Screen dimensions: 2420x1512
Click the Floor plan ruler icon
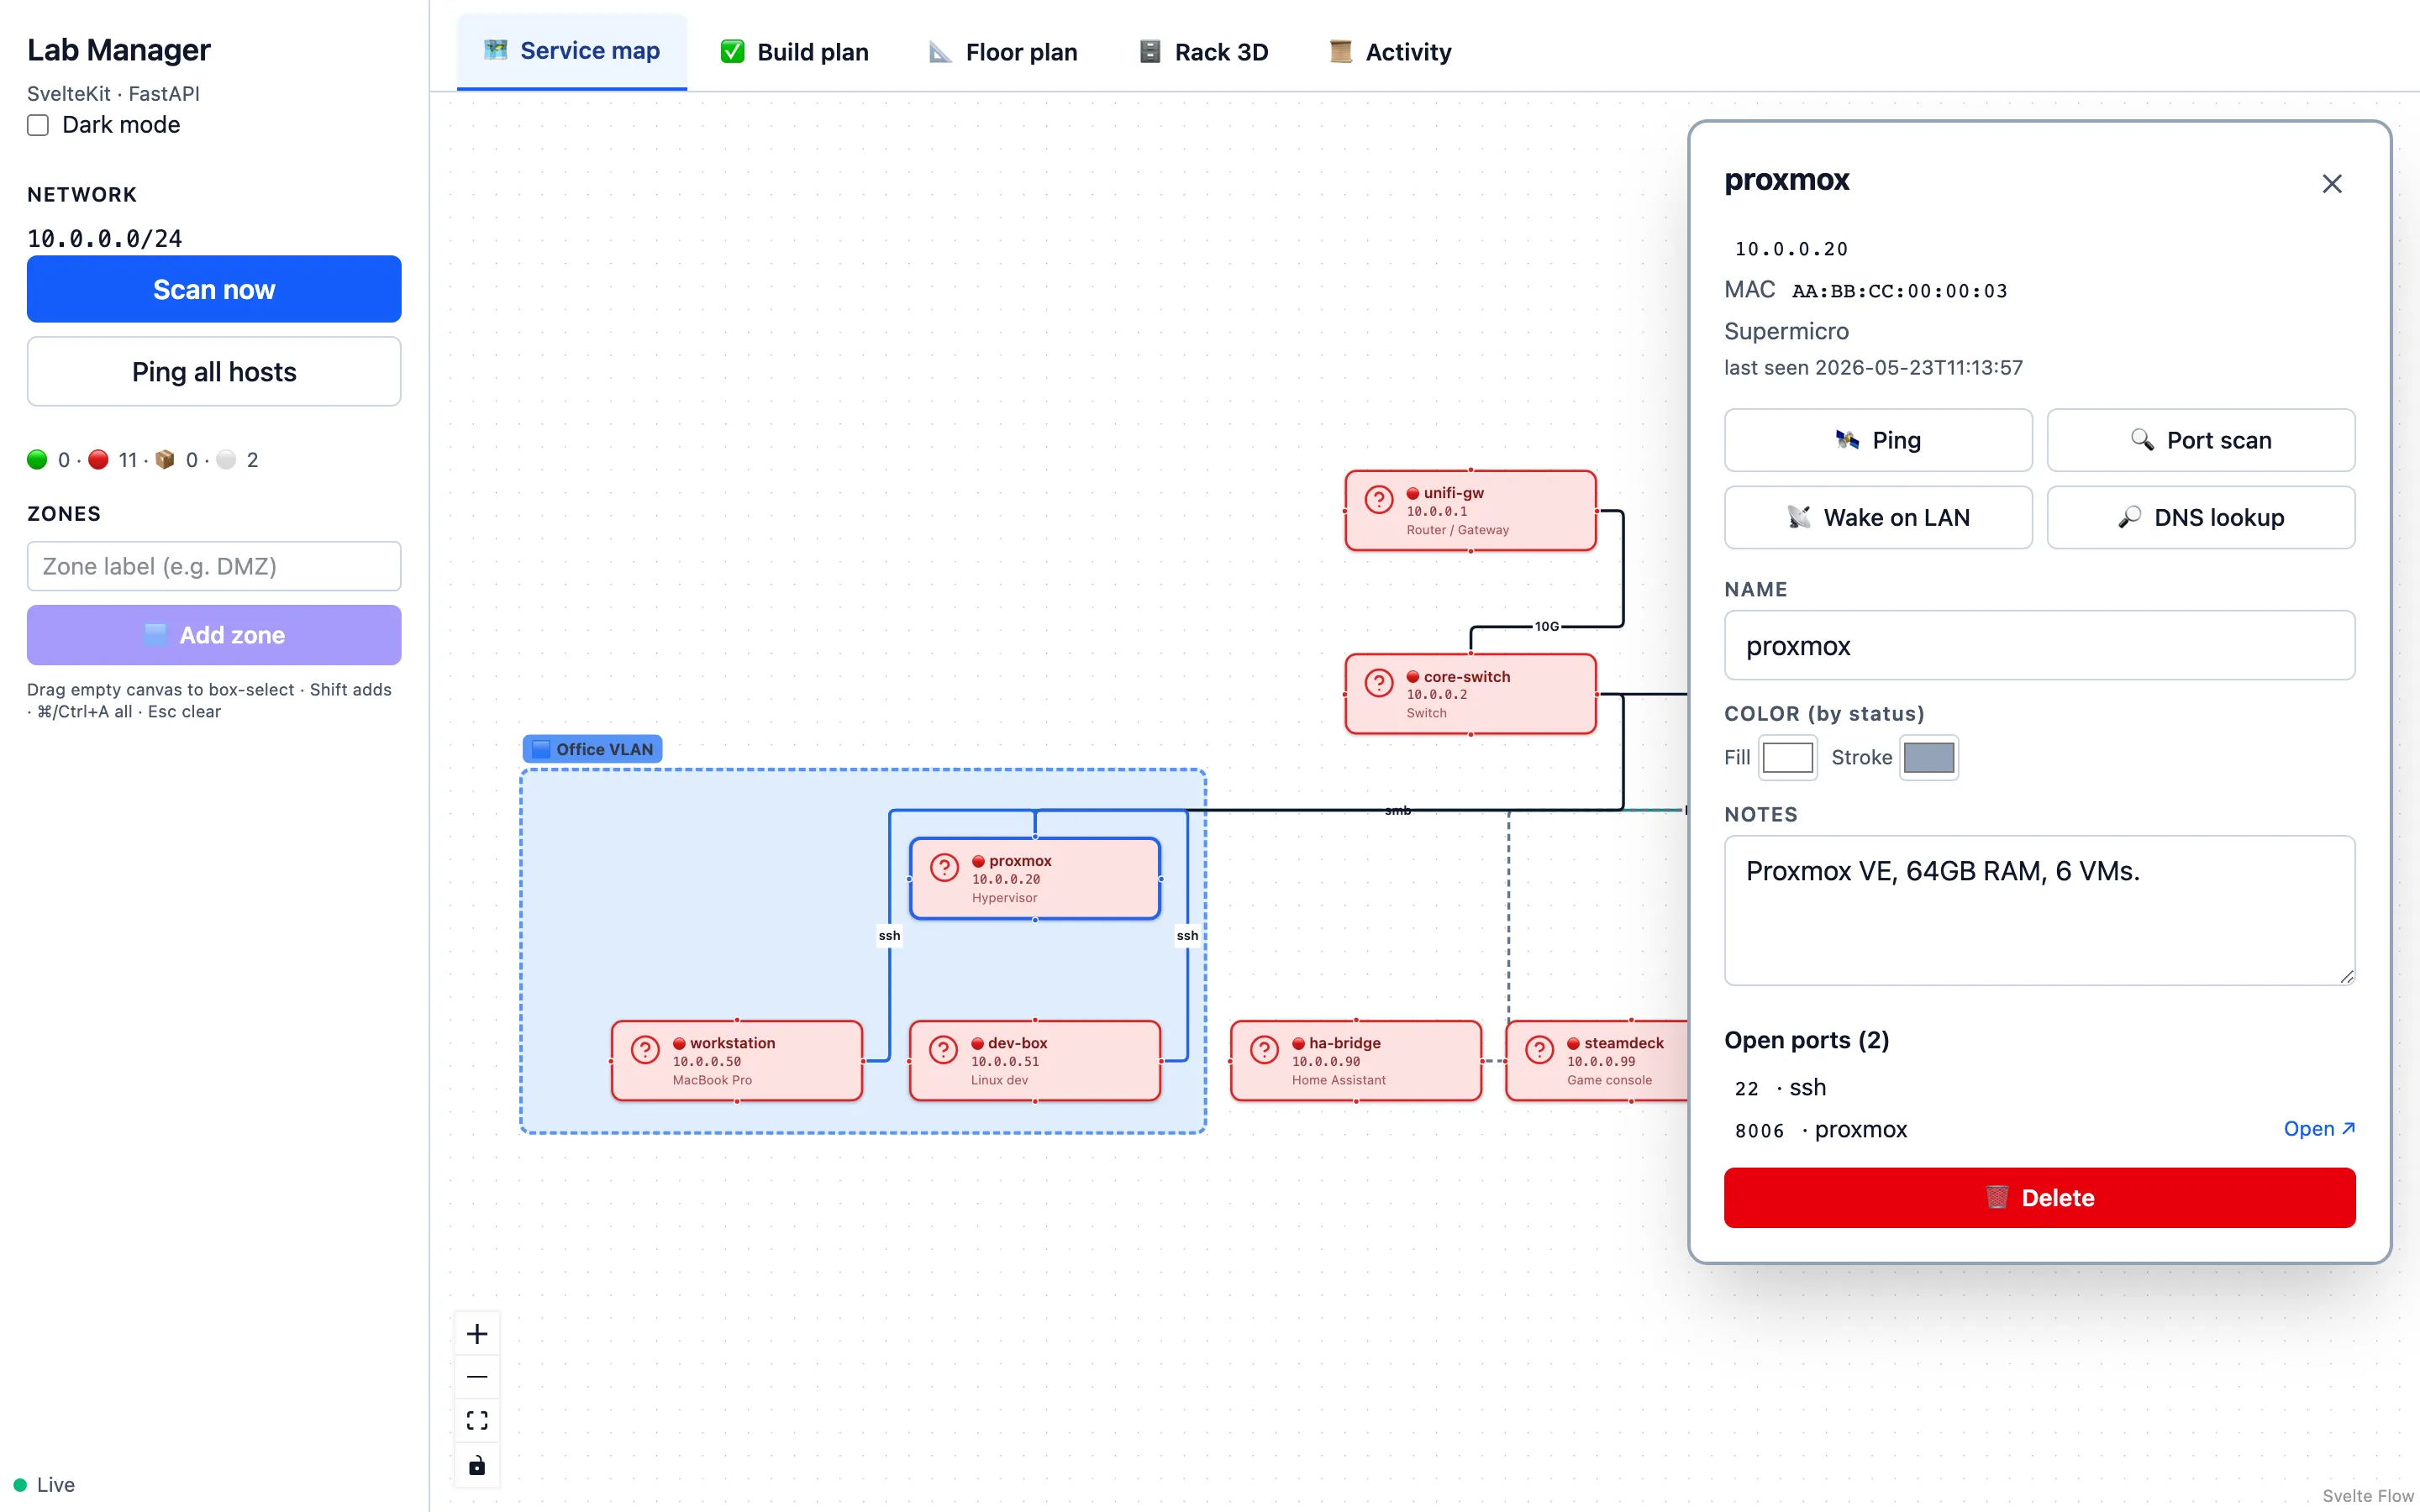pyautogui.click(x=939, y=51)
